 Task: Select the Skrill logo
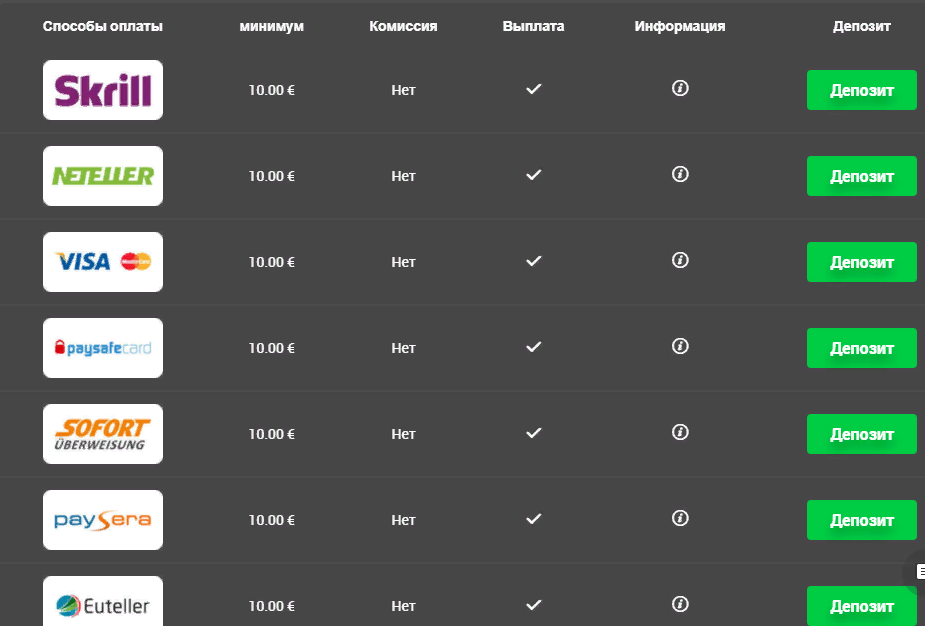(103, 90)
